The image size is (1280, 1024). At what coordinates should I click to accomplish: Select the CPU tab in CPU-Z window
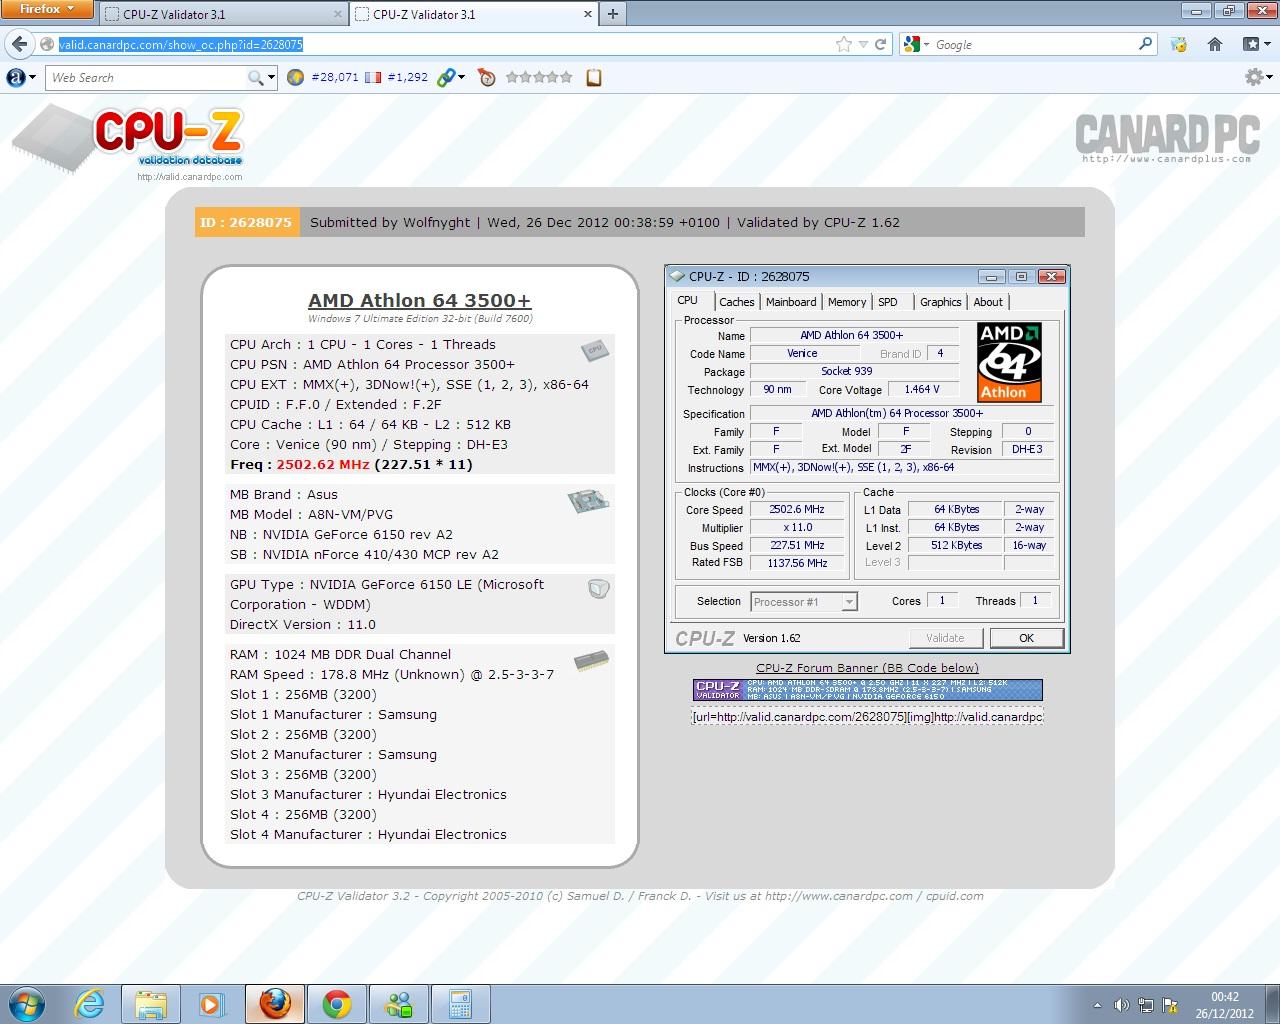[688, 300]
